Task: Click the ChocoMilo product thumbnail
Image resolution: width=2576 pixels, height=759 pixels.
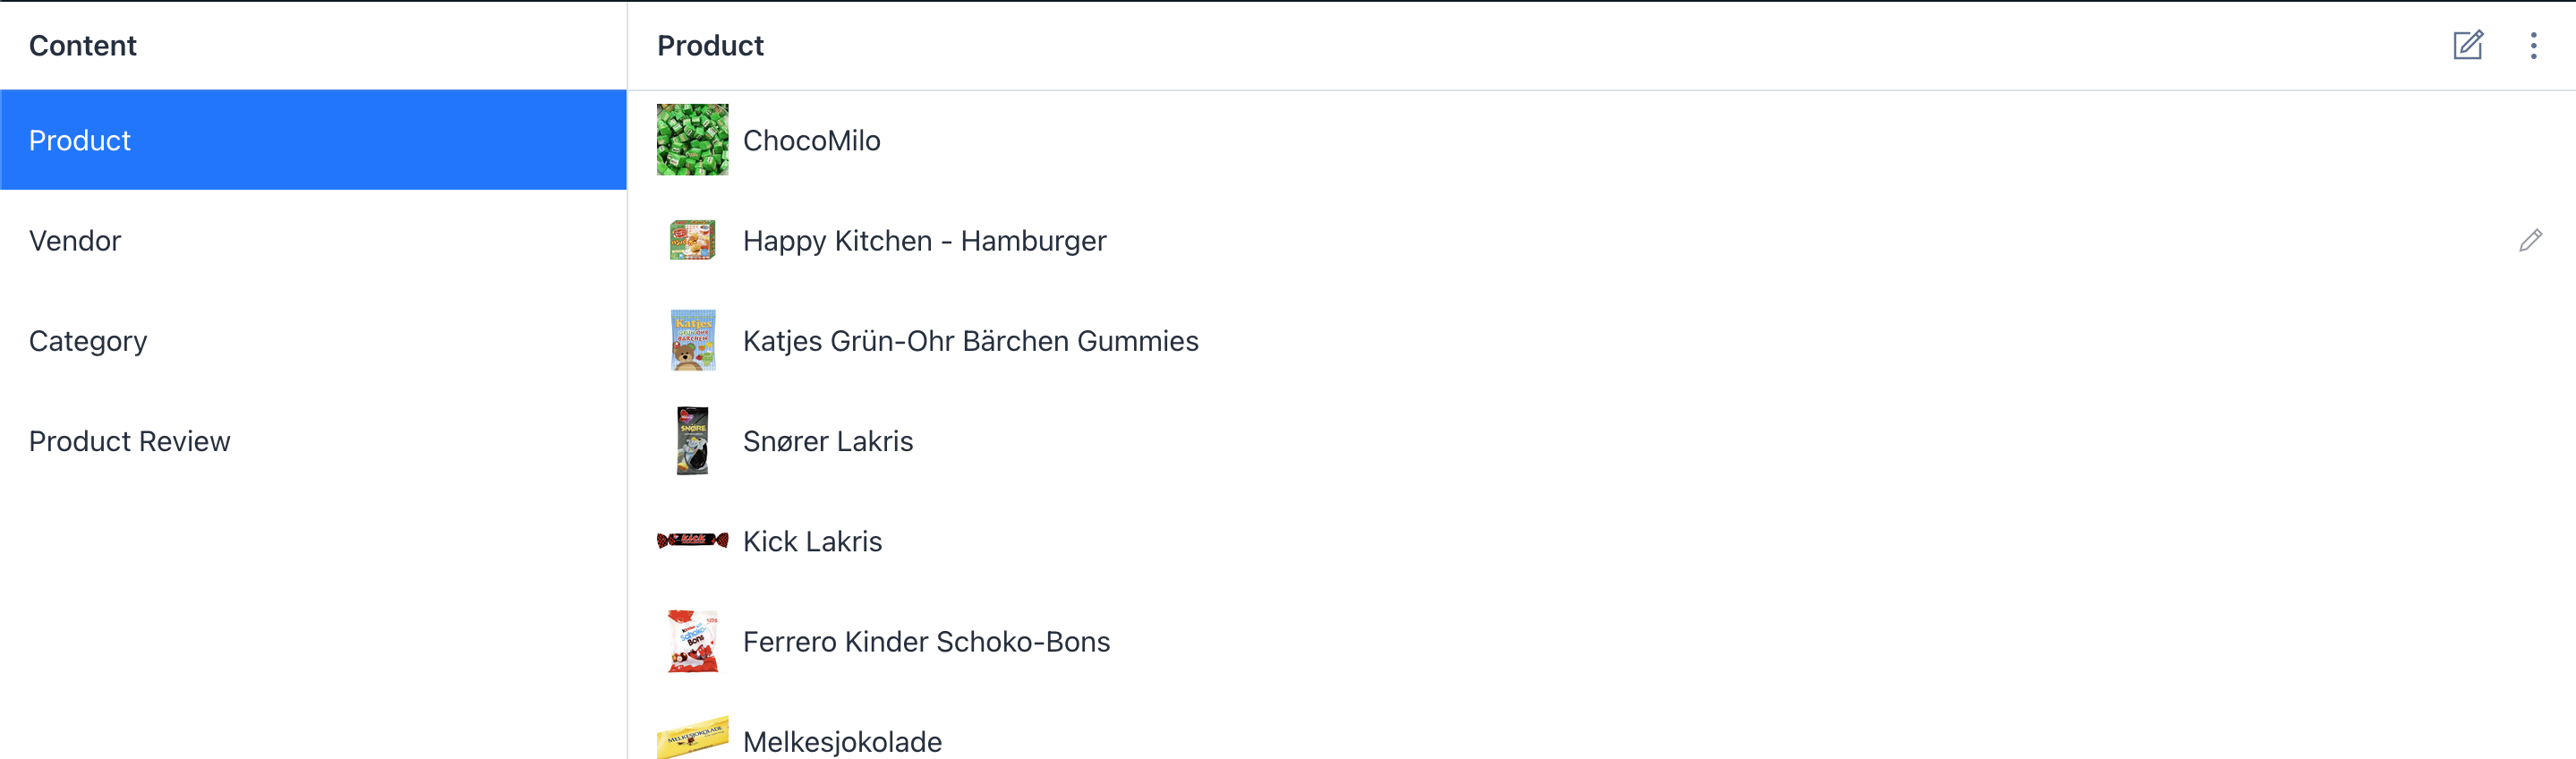Action: 692,140
